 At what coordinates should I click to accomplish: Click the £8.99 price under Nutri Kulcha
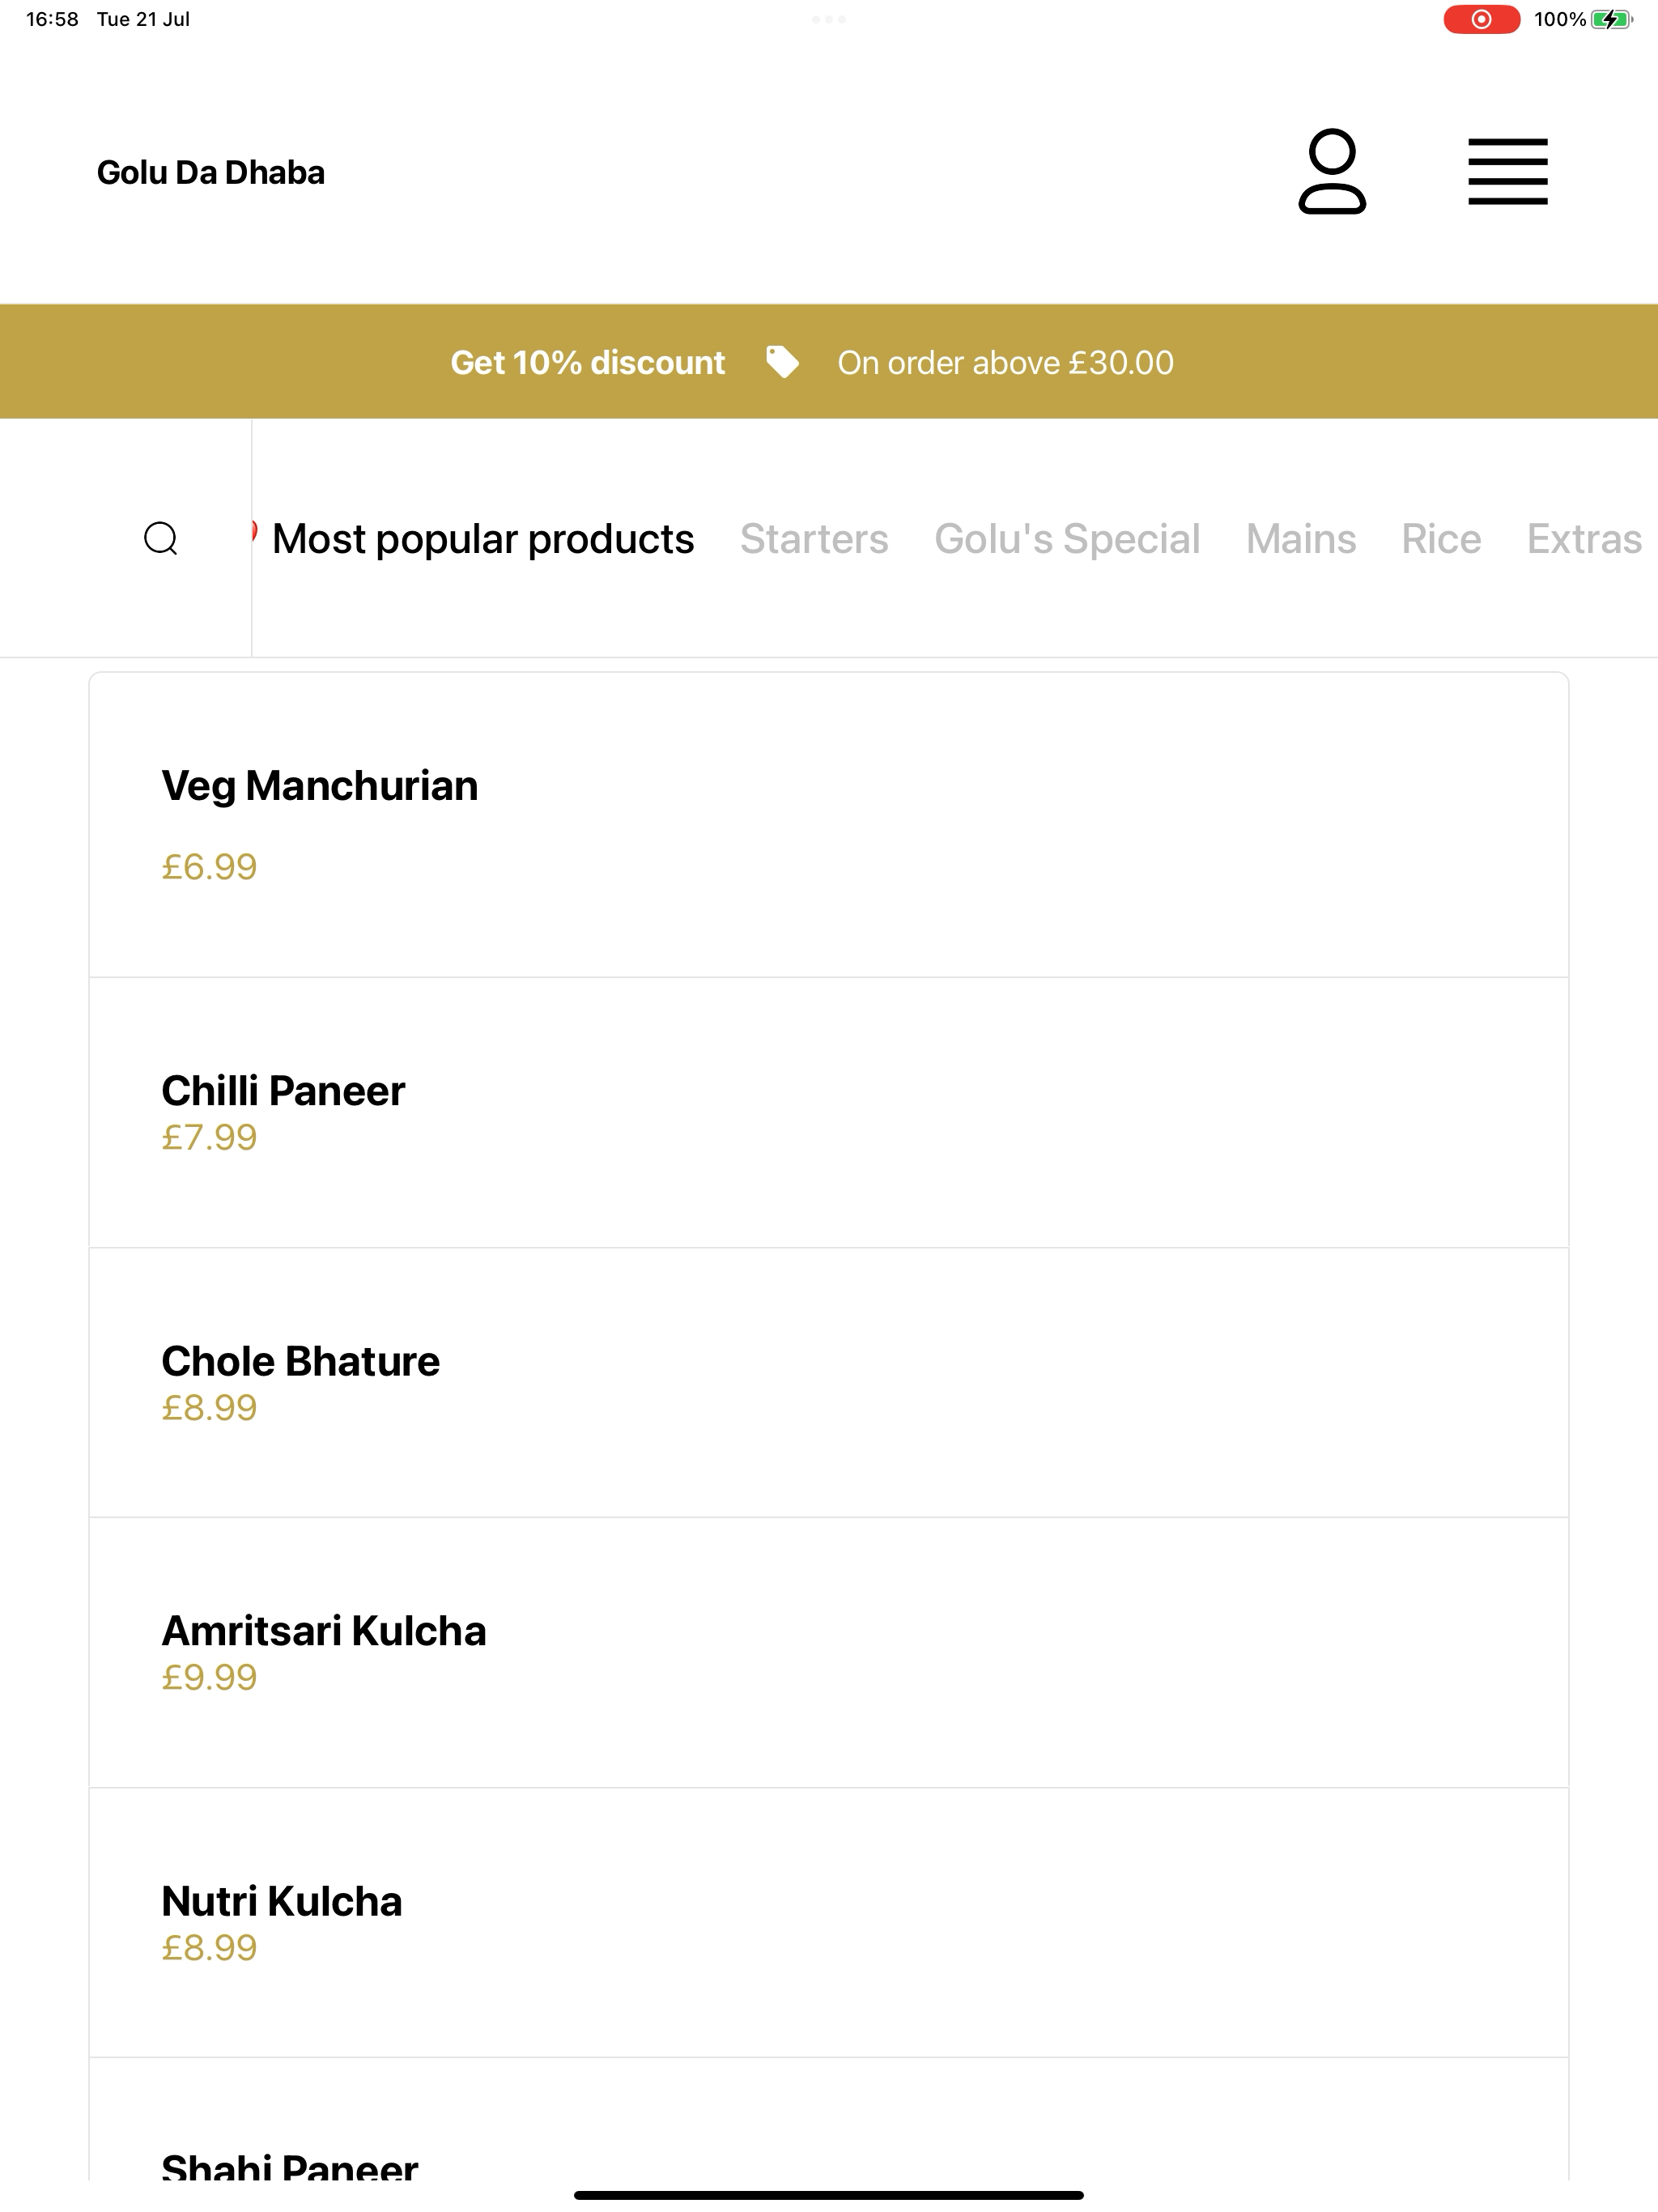tap(210, 1947)
